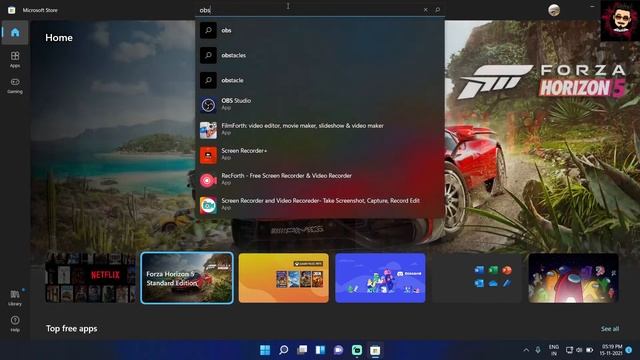Open the Among Us thumbnail
This screenshot has height=360, width=640.
[x=573, y=278]
